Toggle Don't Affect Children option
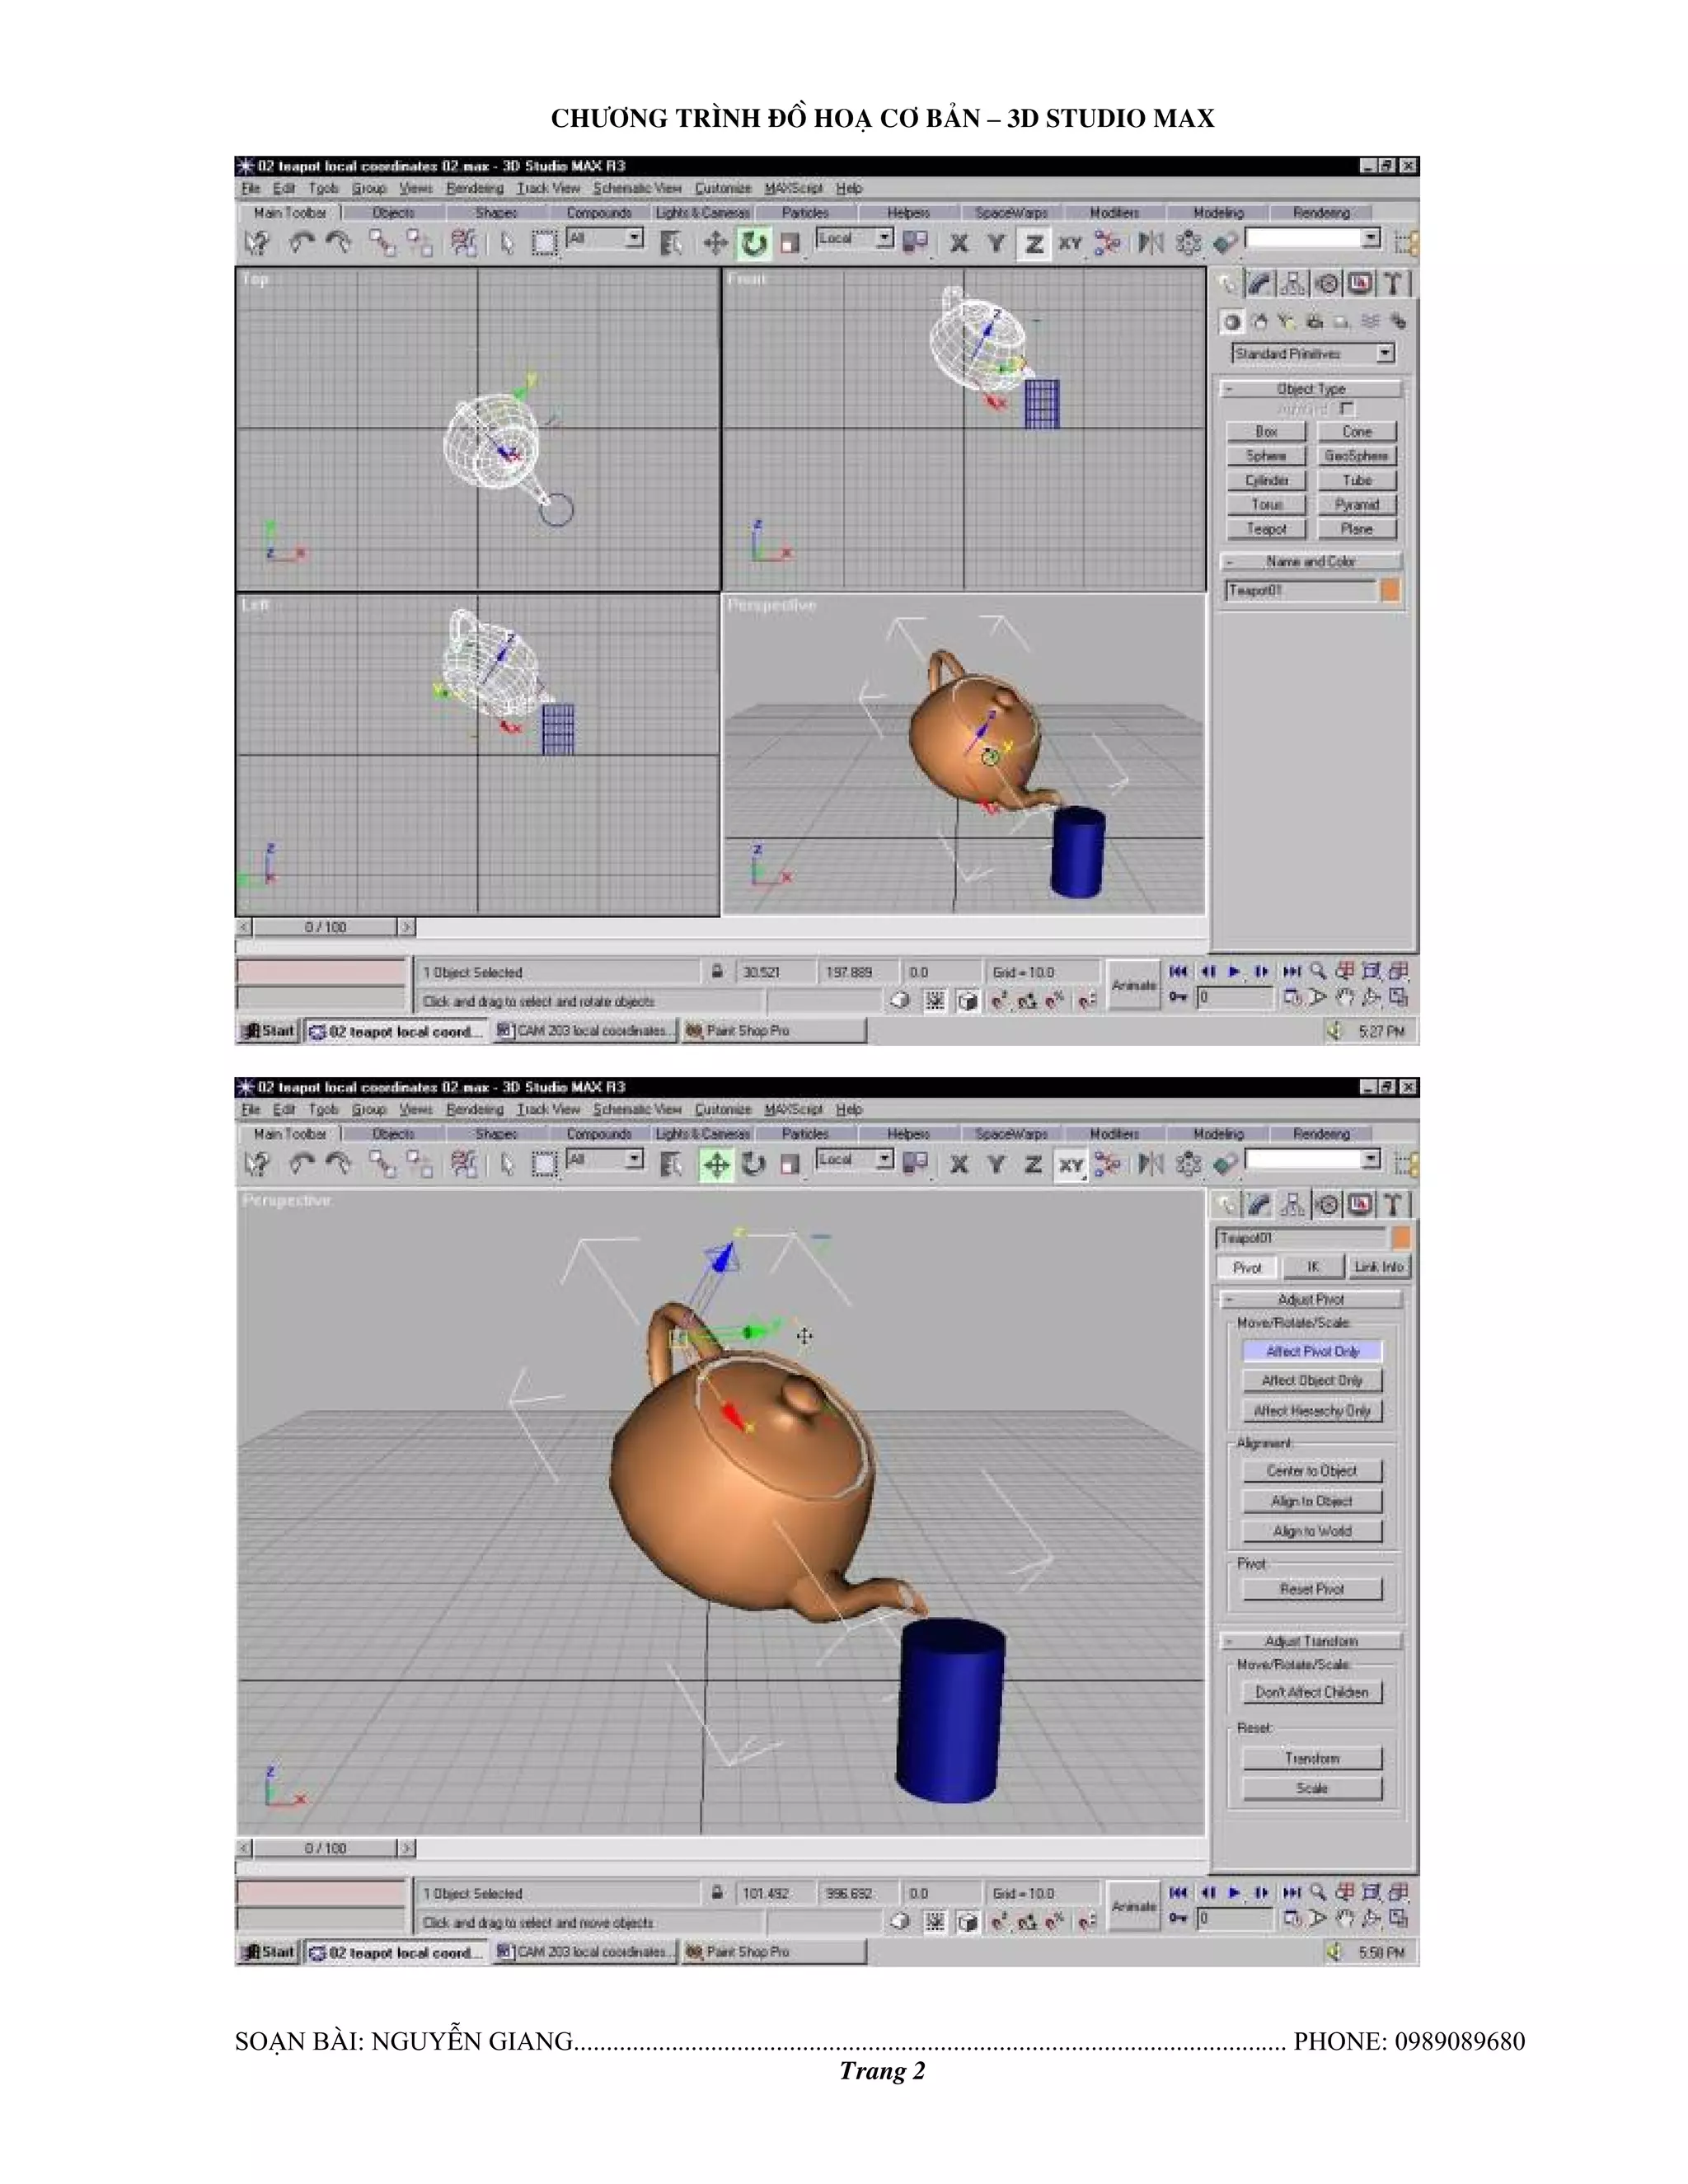The height and width of the screenshot is (2184, 1688). (x=1312, y=1692)
